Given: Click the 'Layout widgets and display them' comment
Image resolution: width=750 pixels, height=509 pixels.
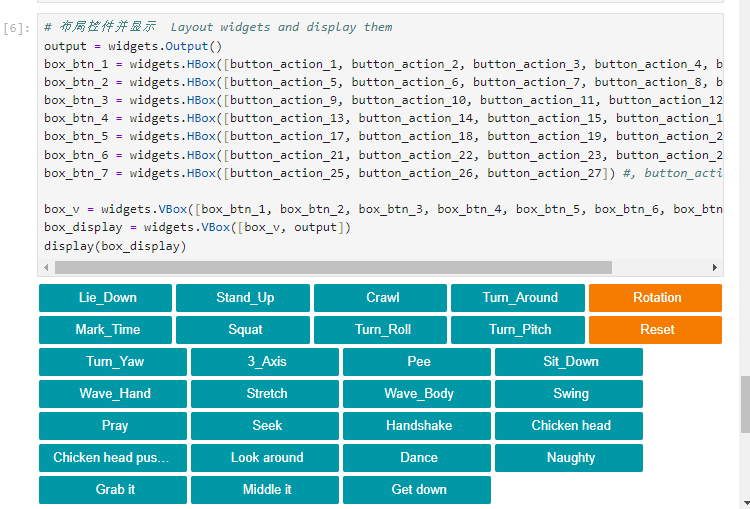Looking at the screenshot, I should click(281, 27).
